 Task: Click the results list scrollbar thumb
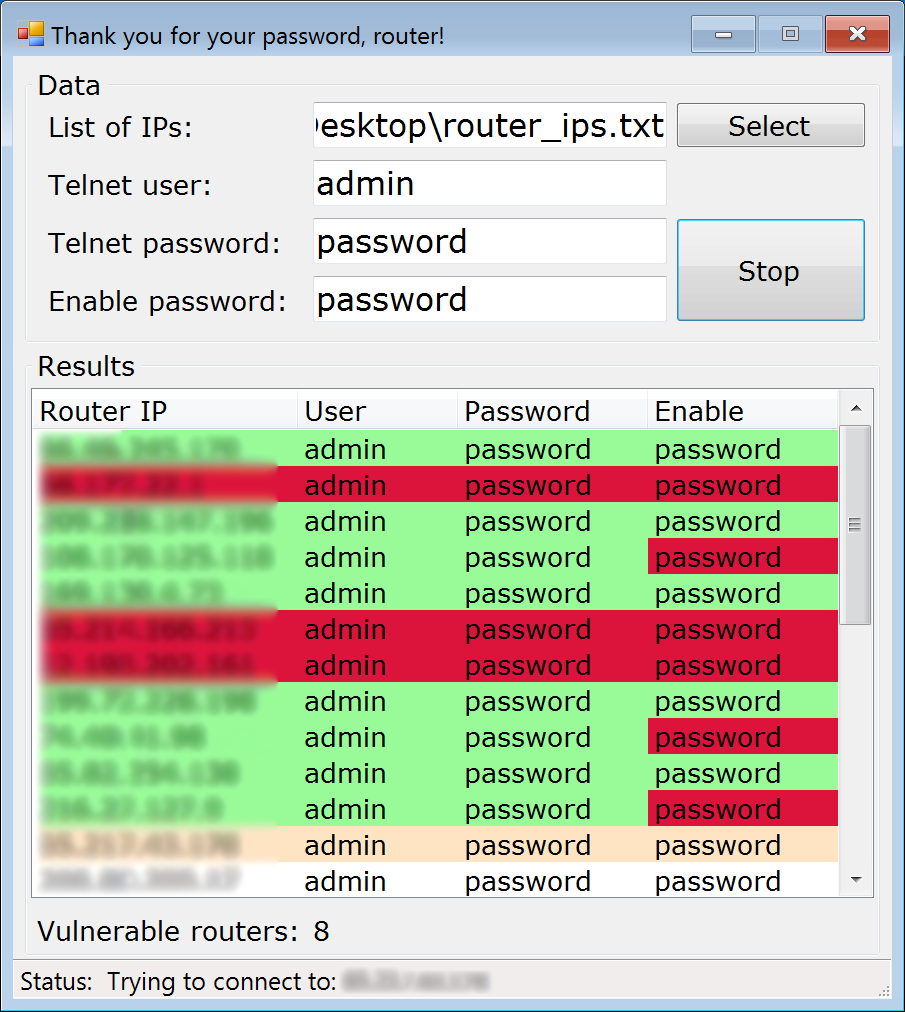pyautogui.click(x=855, y=525)
